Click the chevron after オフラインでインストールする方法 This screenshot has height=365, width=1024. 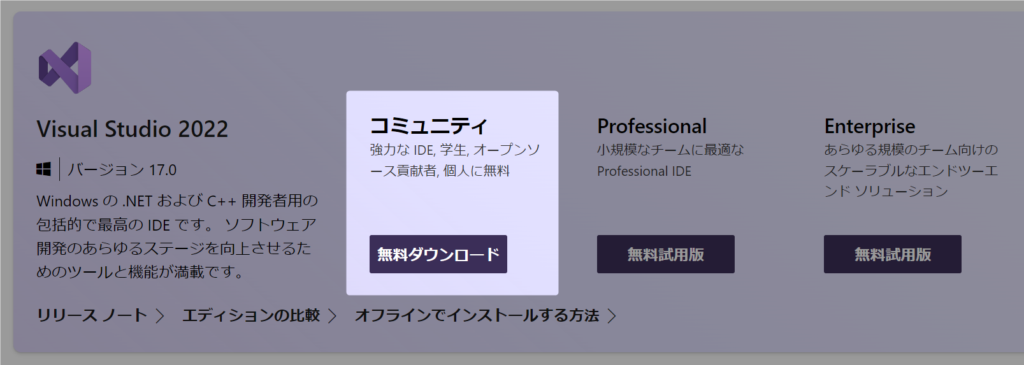point(611,317)
